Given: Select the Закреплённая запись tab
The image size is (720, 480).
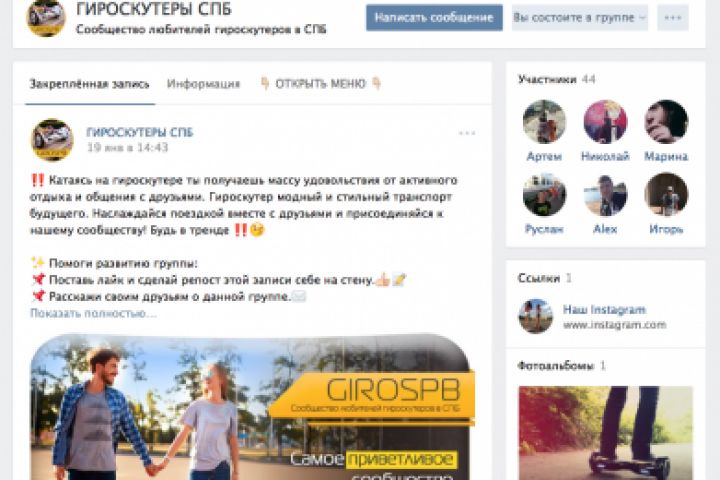Looking at the screenshot, I should point(90,84).
